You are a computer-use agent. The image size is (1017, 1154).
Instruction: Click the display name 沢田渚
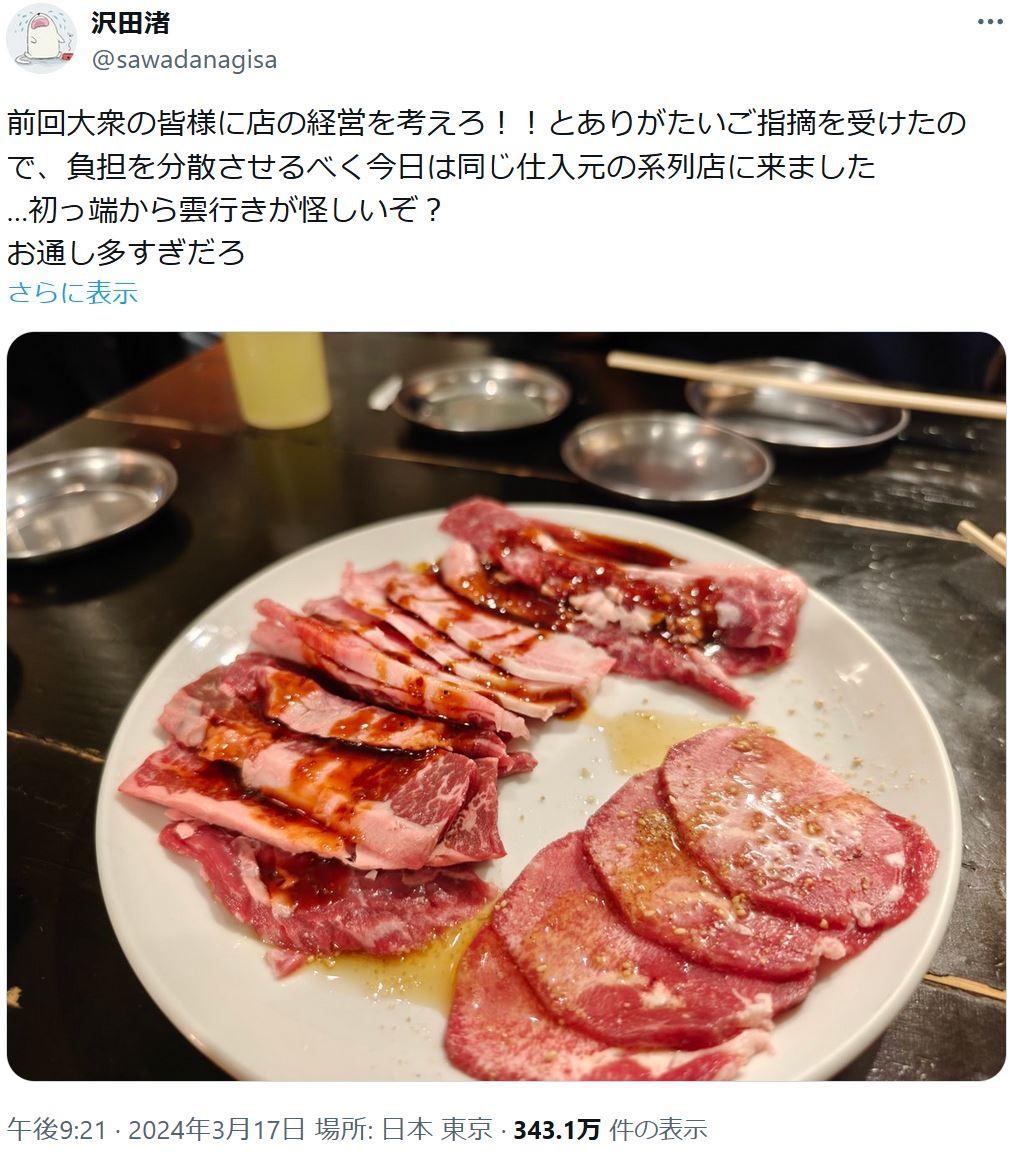(130, 23)
